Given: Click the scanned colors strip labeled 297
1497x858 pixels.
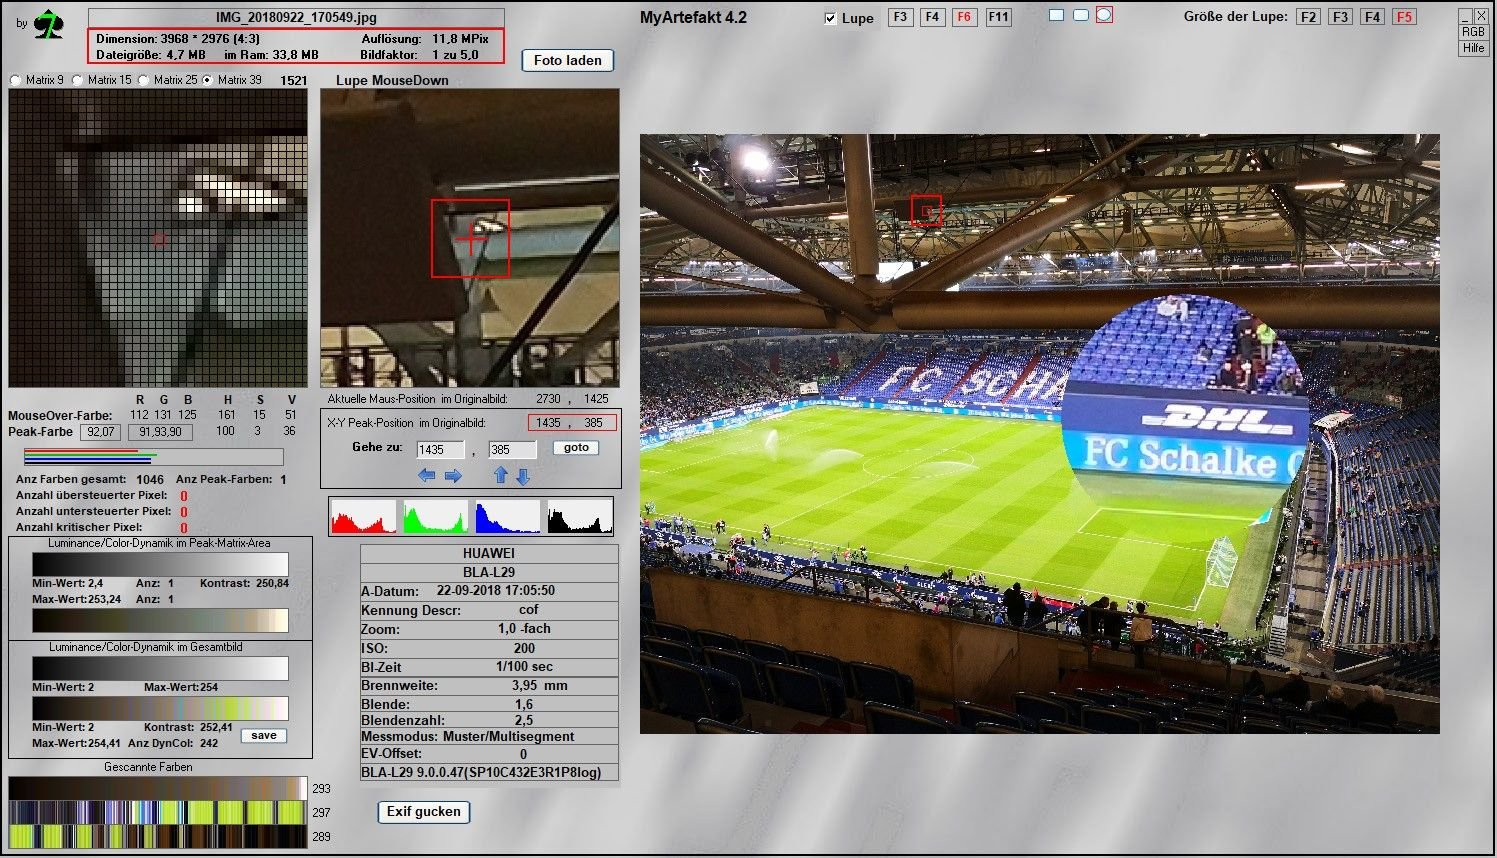Looking at the screenshot, I should tap(158, 812).
